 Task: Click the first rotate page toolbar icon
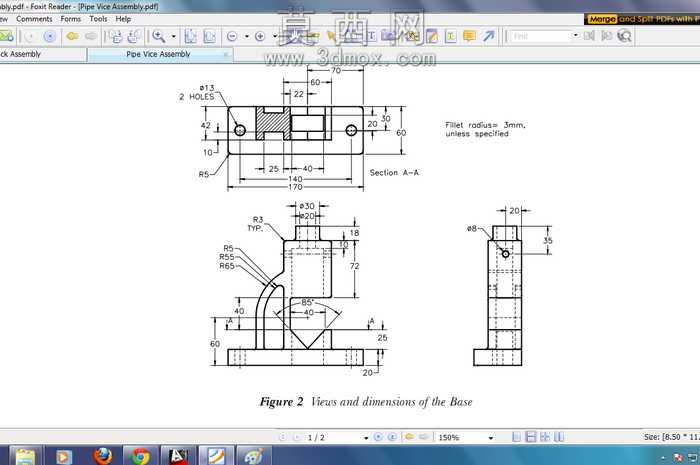pos(116,36)
